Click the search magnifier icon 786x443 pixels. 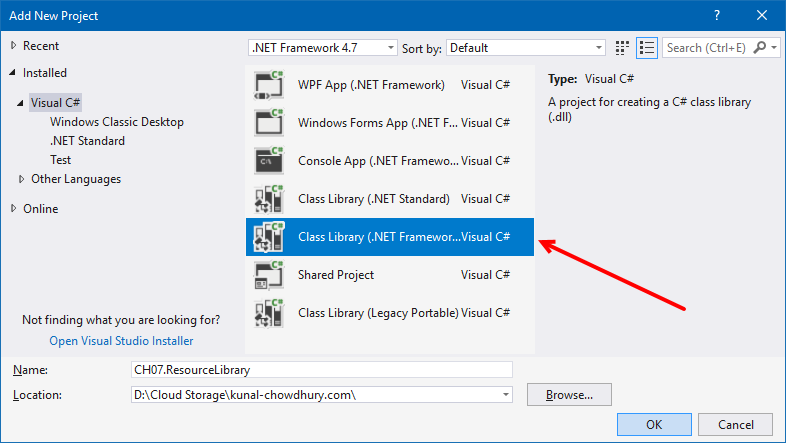pos(759,48)
